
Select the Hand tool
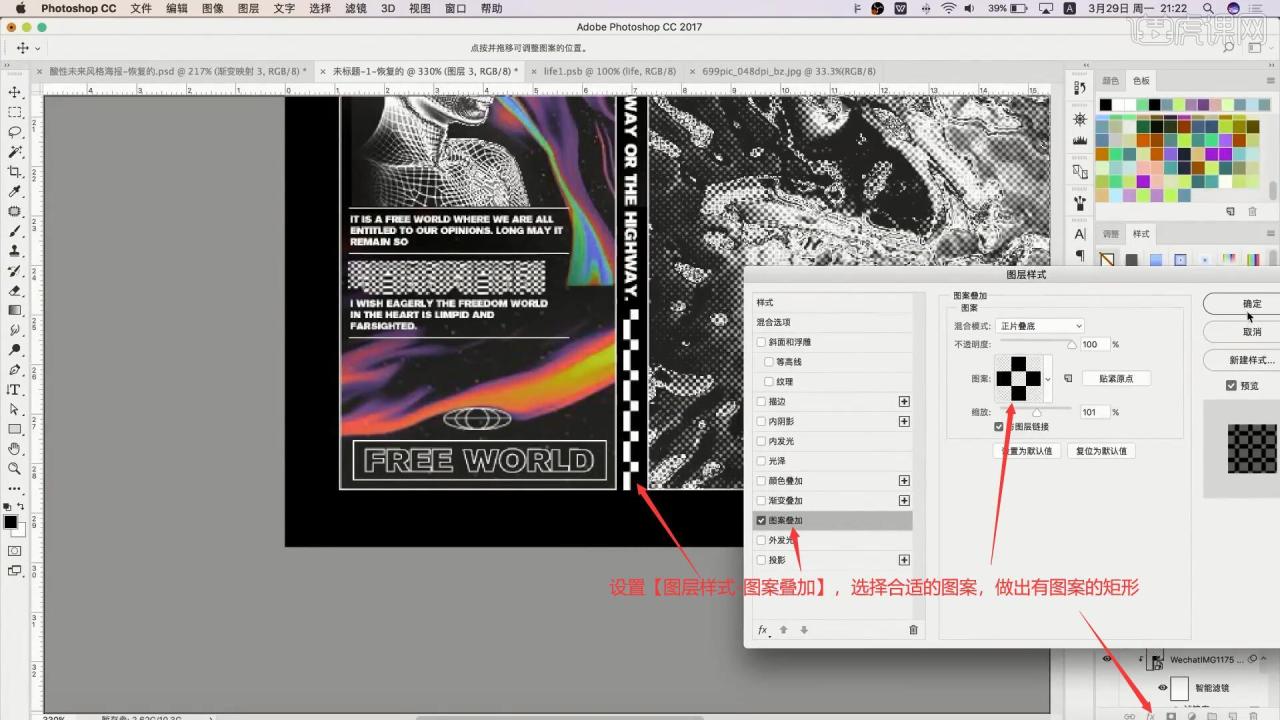(x=15, y=449)
